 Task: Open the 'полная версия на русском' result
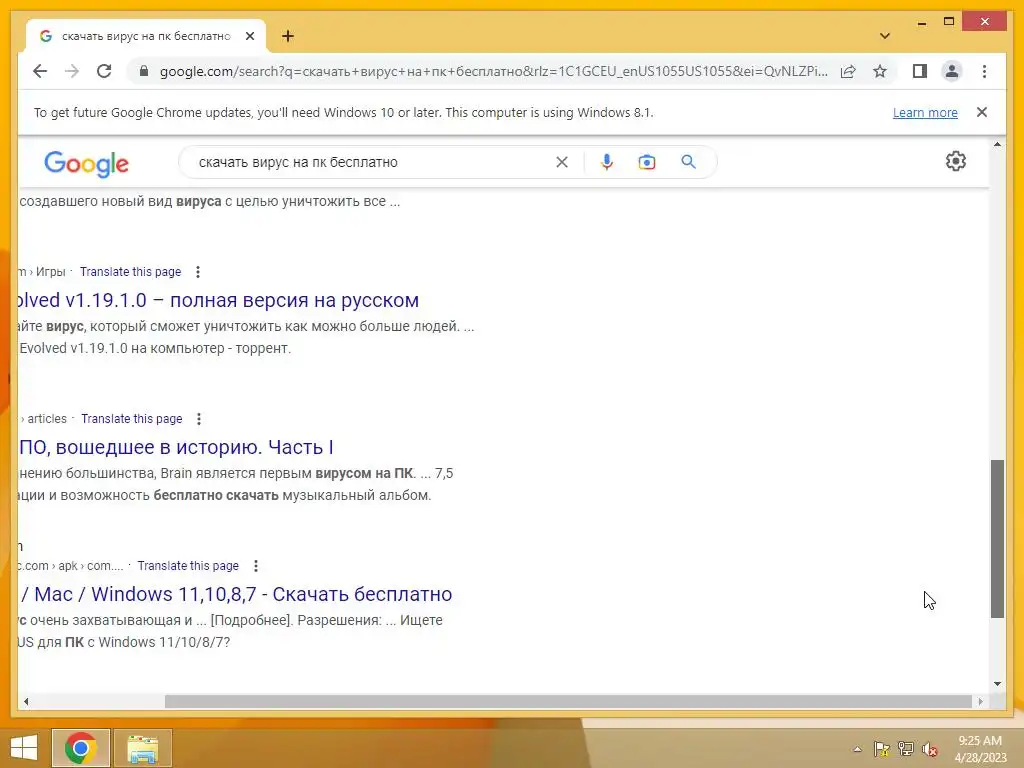(x=218, y=300)
